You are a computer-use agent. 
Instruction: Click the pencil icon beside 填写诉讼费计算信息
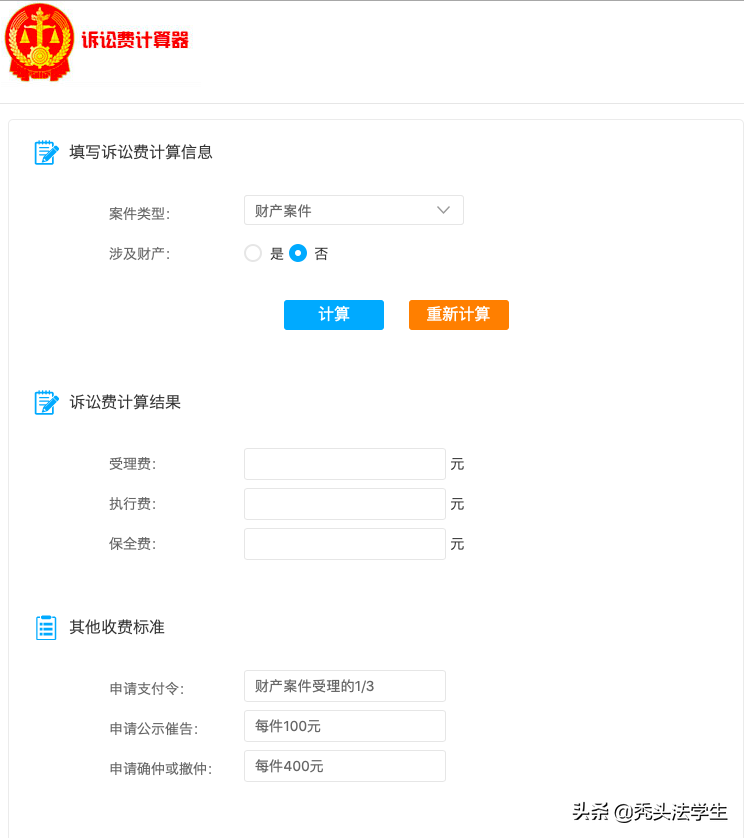point(47,152)
